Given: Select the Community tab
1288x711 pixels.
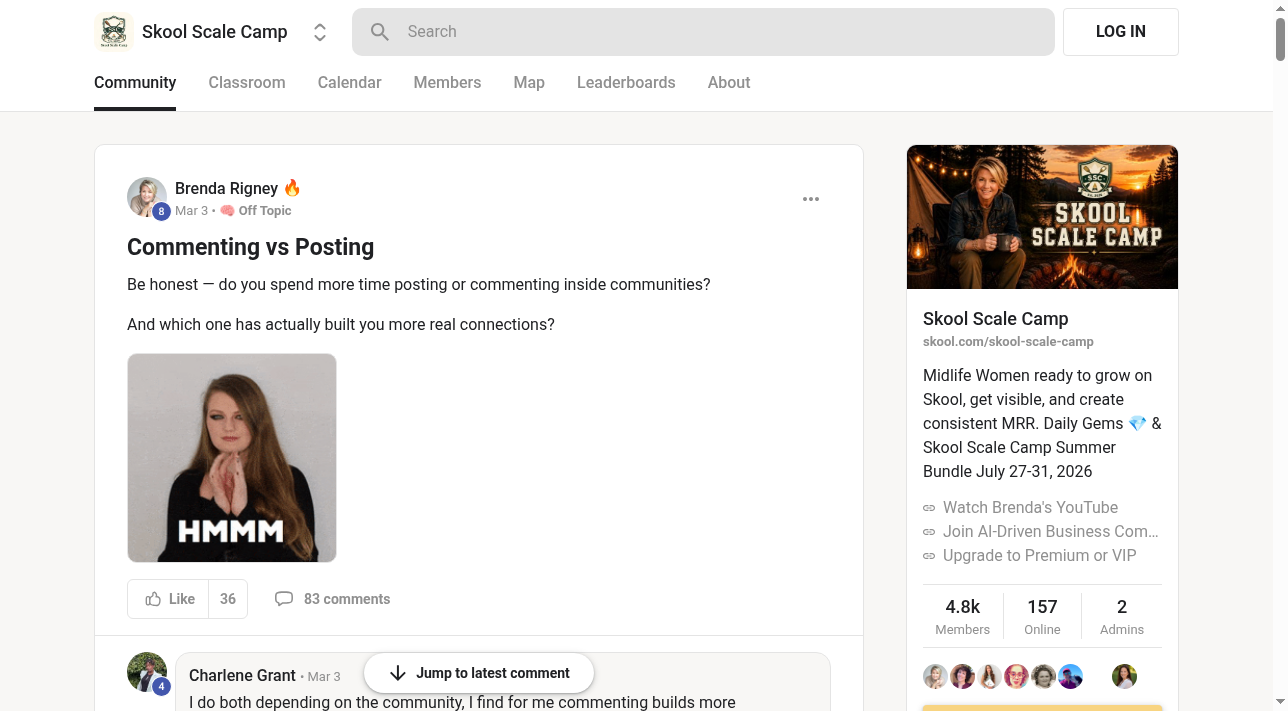Looking at the screenshot, I should tap(135, 83).
